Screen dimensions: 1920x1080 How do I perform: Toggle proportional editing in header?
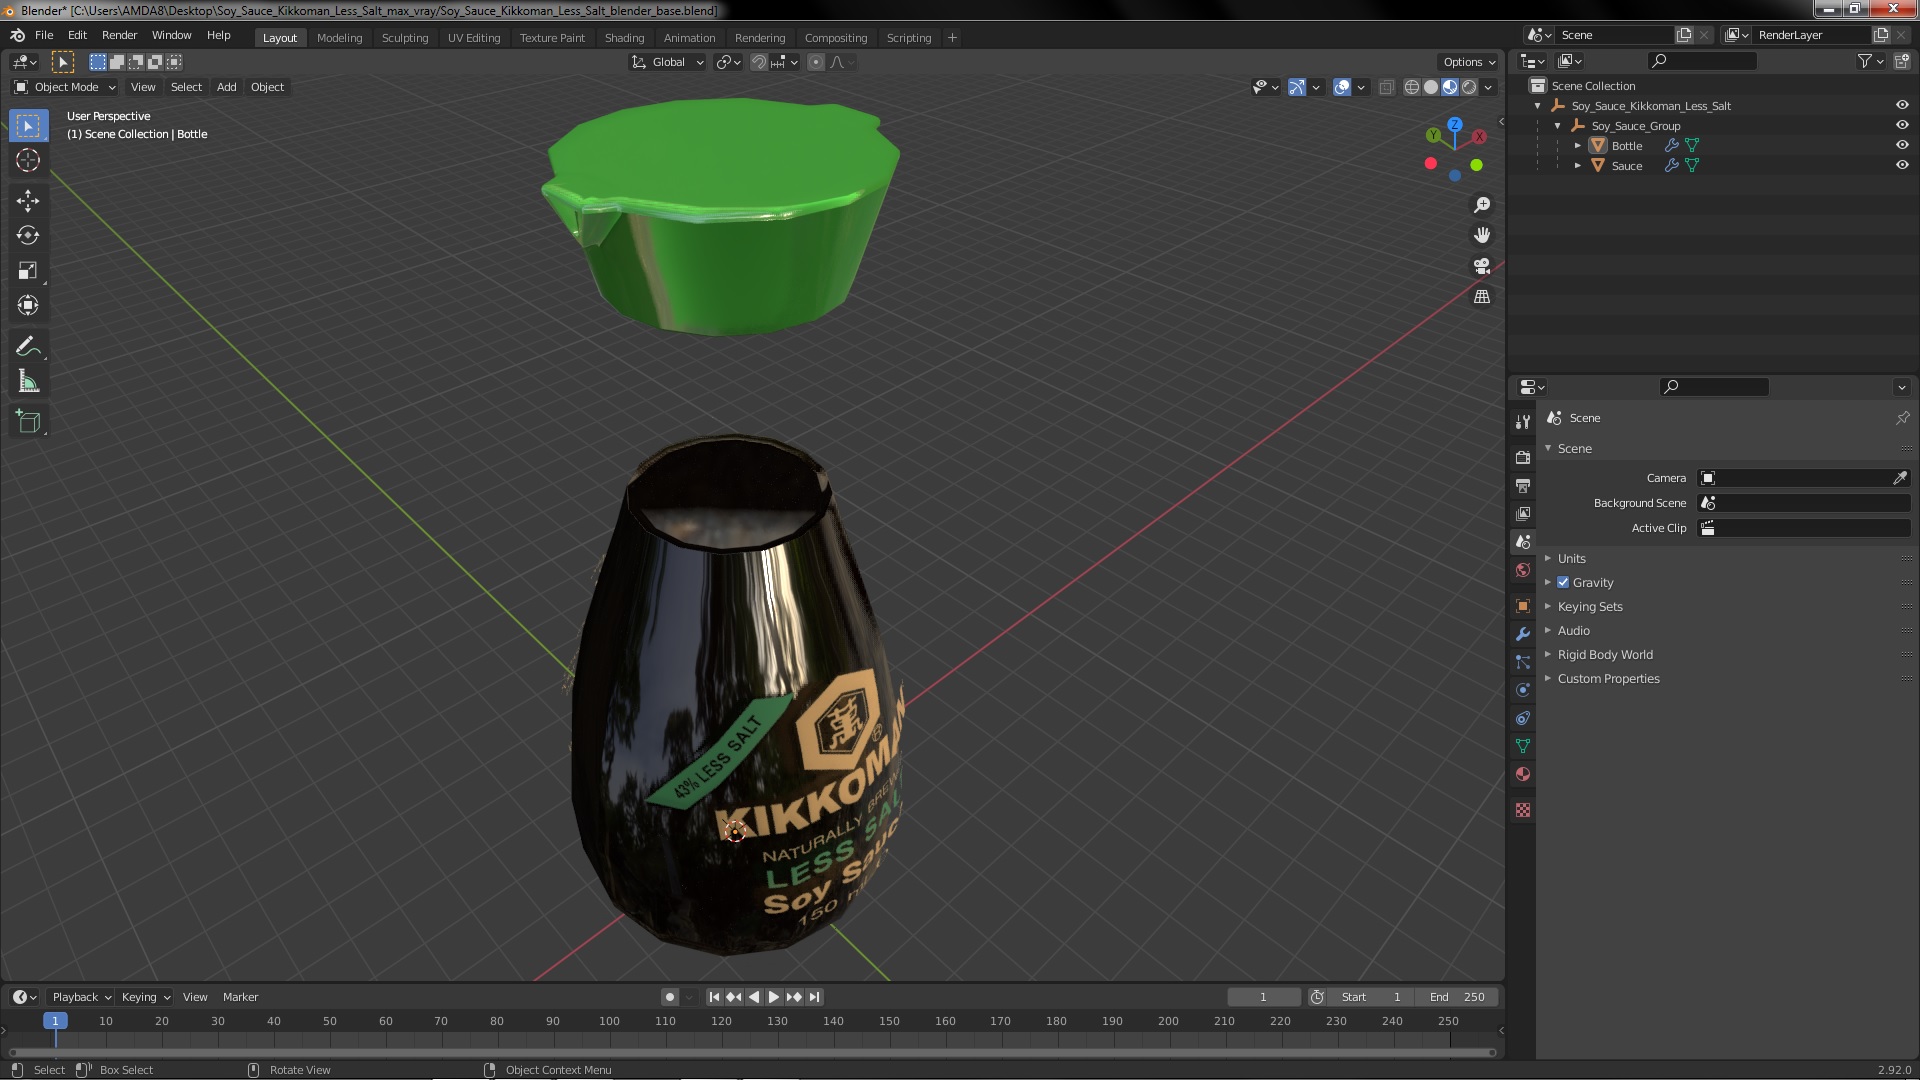point(816,62)
